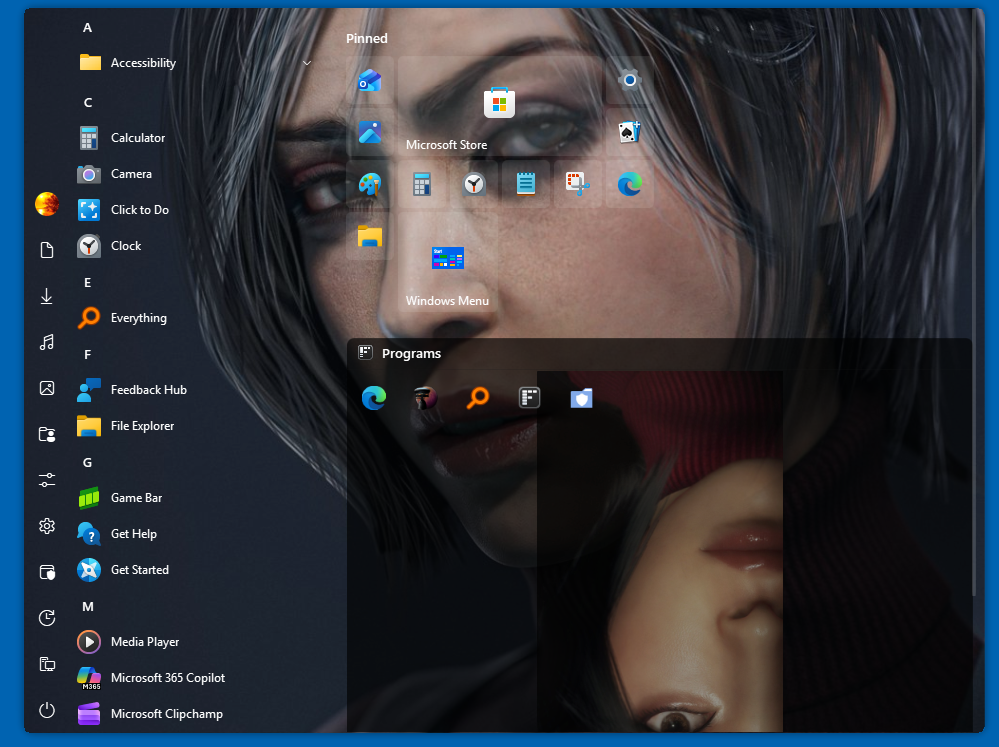This screenshot has height=747, width=999.
Task: Open Microsoft 365 Copilot from app list
Action: [195, 678]
